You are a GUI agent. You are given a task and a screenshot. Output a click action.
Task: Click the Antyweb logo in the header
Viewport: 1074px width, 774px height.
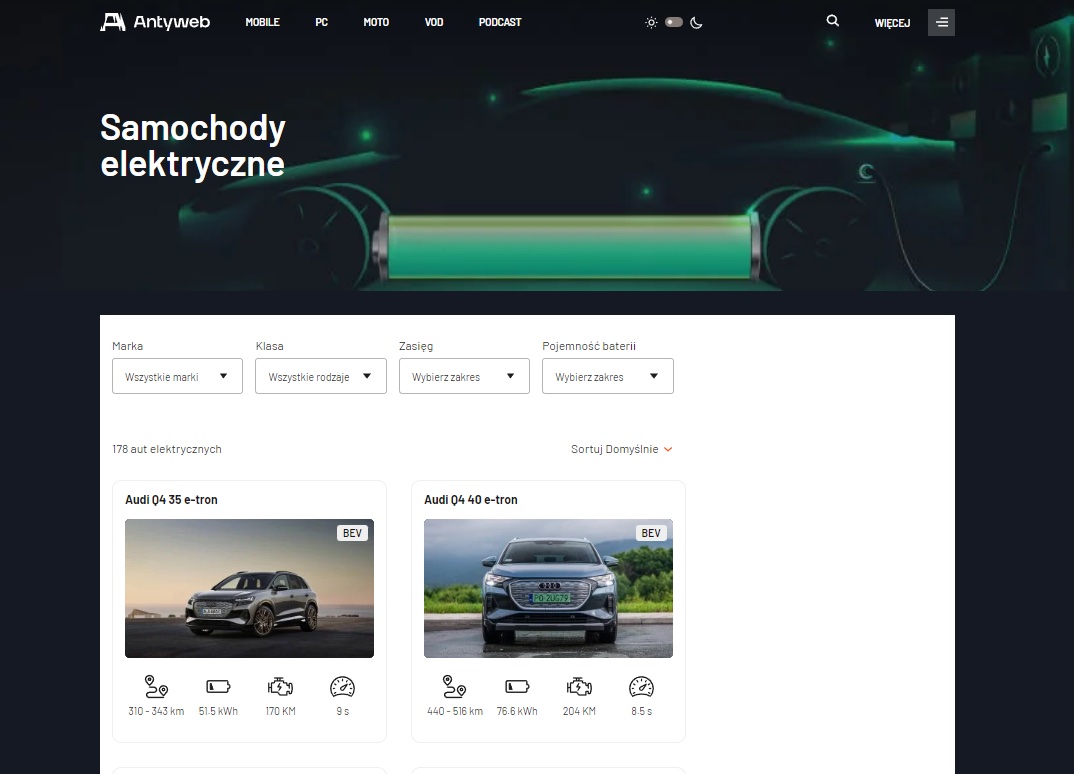155,22
